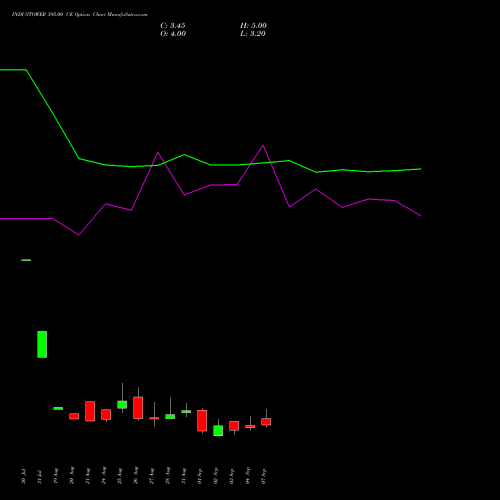Image resolution: width=500 pixels, height=500 pixels.
Task: Select the '30 Jul' date axis label
Action: coord(23,476)
